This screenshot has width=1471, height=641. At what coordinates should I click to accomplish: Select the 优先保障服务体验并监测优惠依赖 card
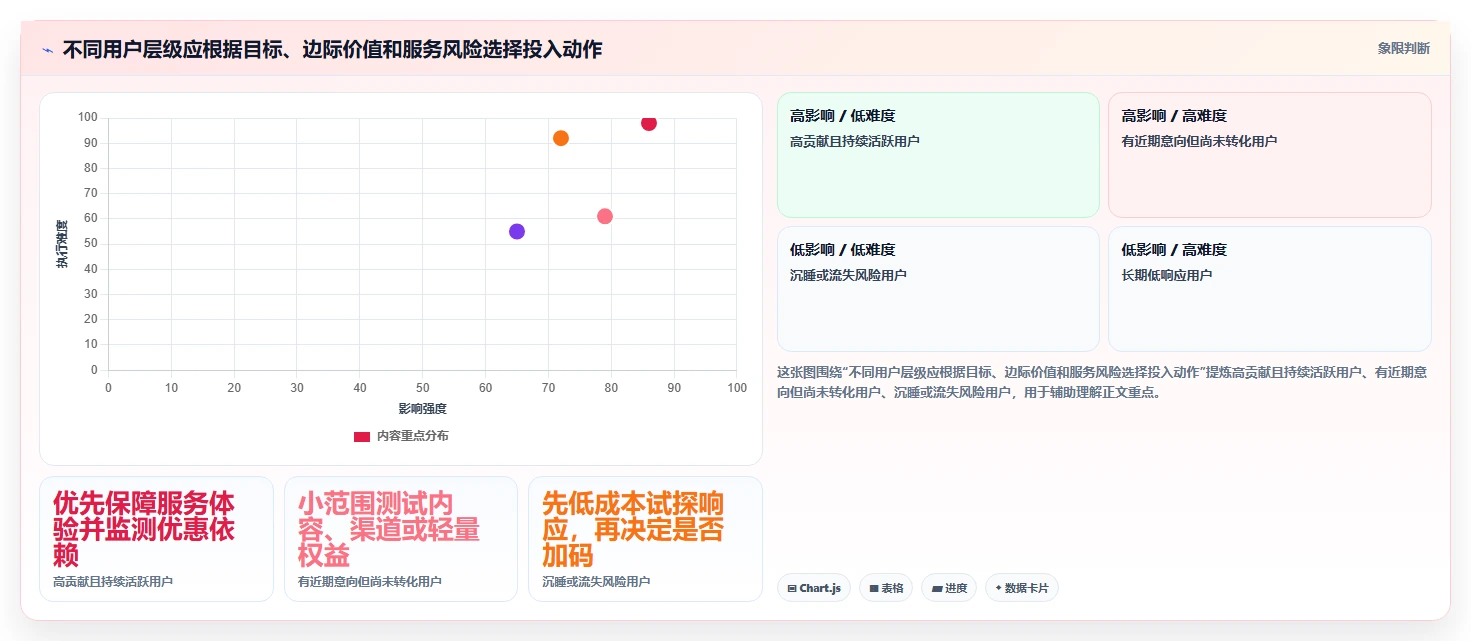pos(156,539)
